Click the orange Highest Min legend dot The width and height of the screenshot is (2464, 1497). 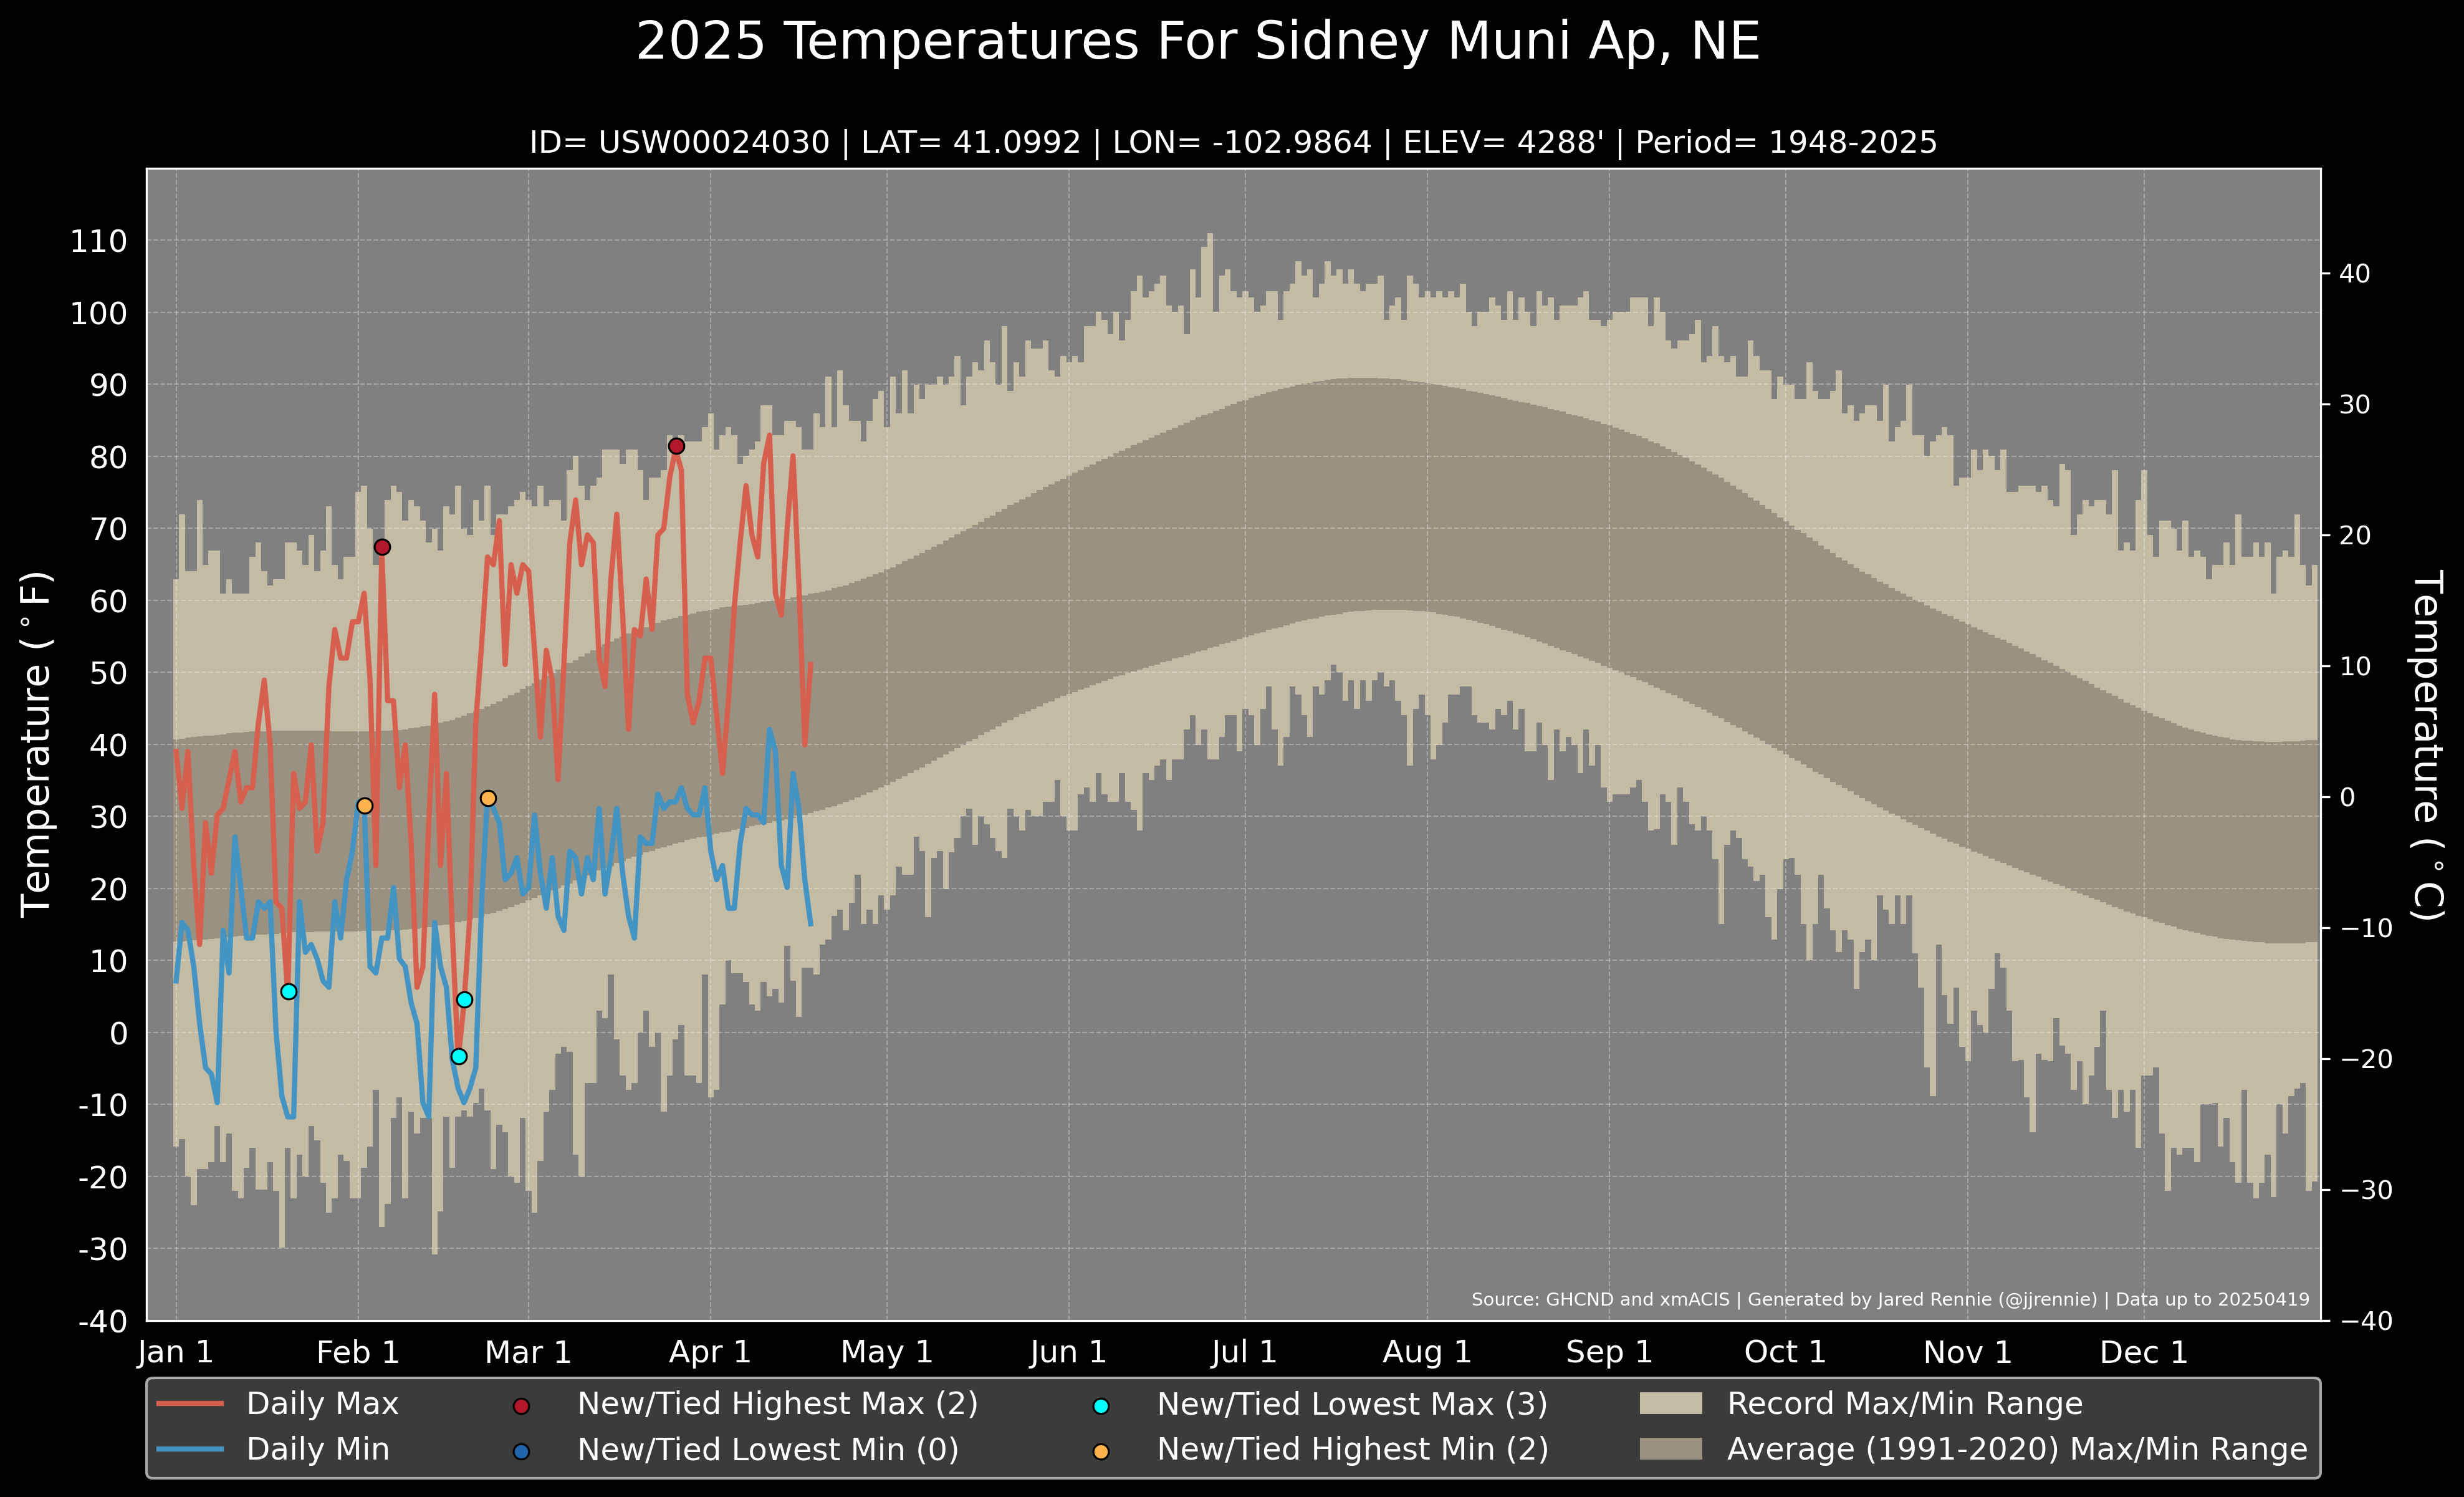pos(1101,1451)
